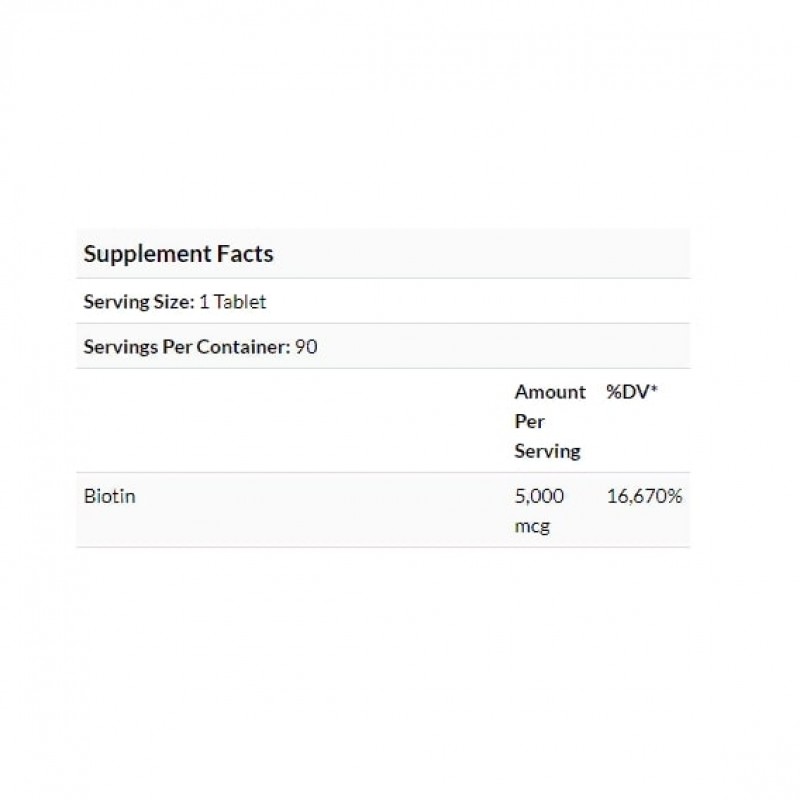Select the Biotin ingredient name

click(109, 496)
